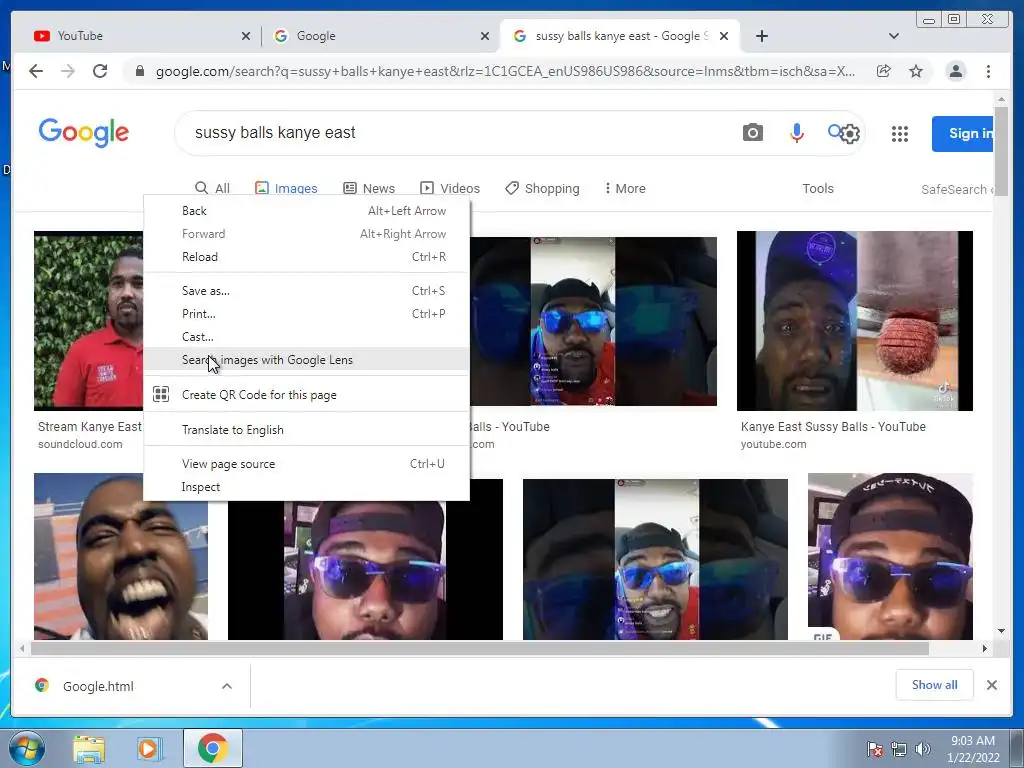Select Search images with Google Lens
1024x768 pixels.
click(306, 360)
